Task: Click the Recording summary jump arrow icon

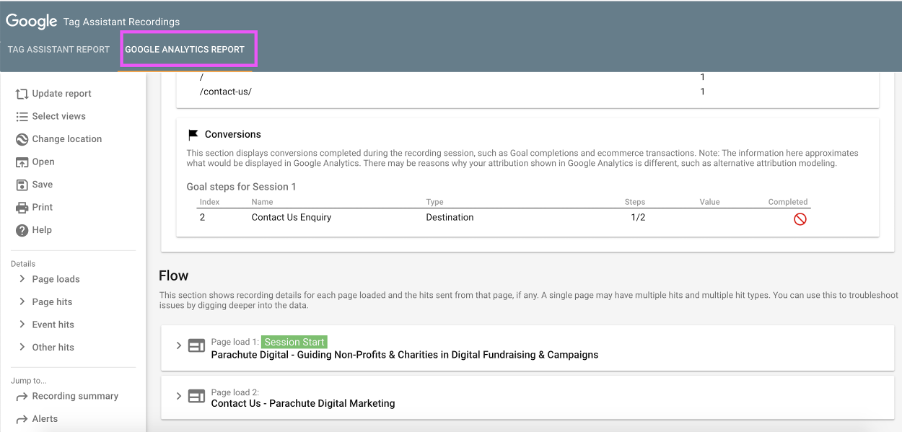Action: (22, 396)
